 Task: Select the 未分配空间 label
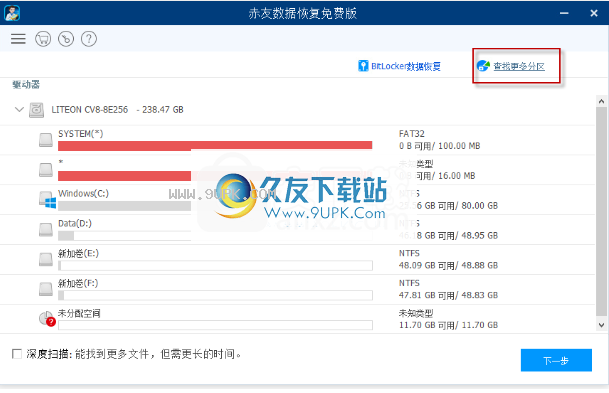(79, 313)
